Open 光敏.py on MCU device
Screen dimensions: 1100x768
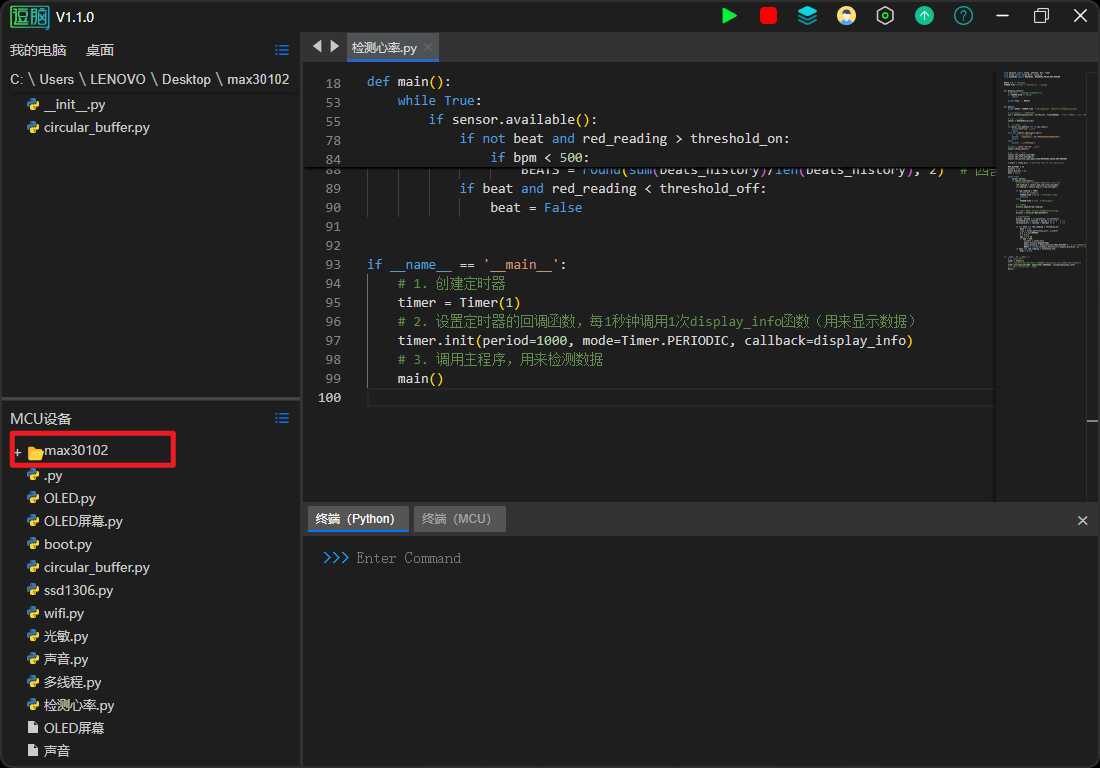point(66,636)
